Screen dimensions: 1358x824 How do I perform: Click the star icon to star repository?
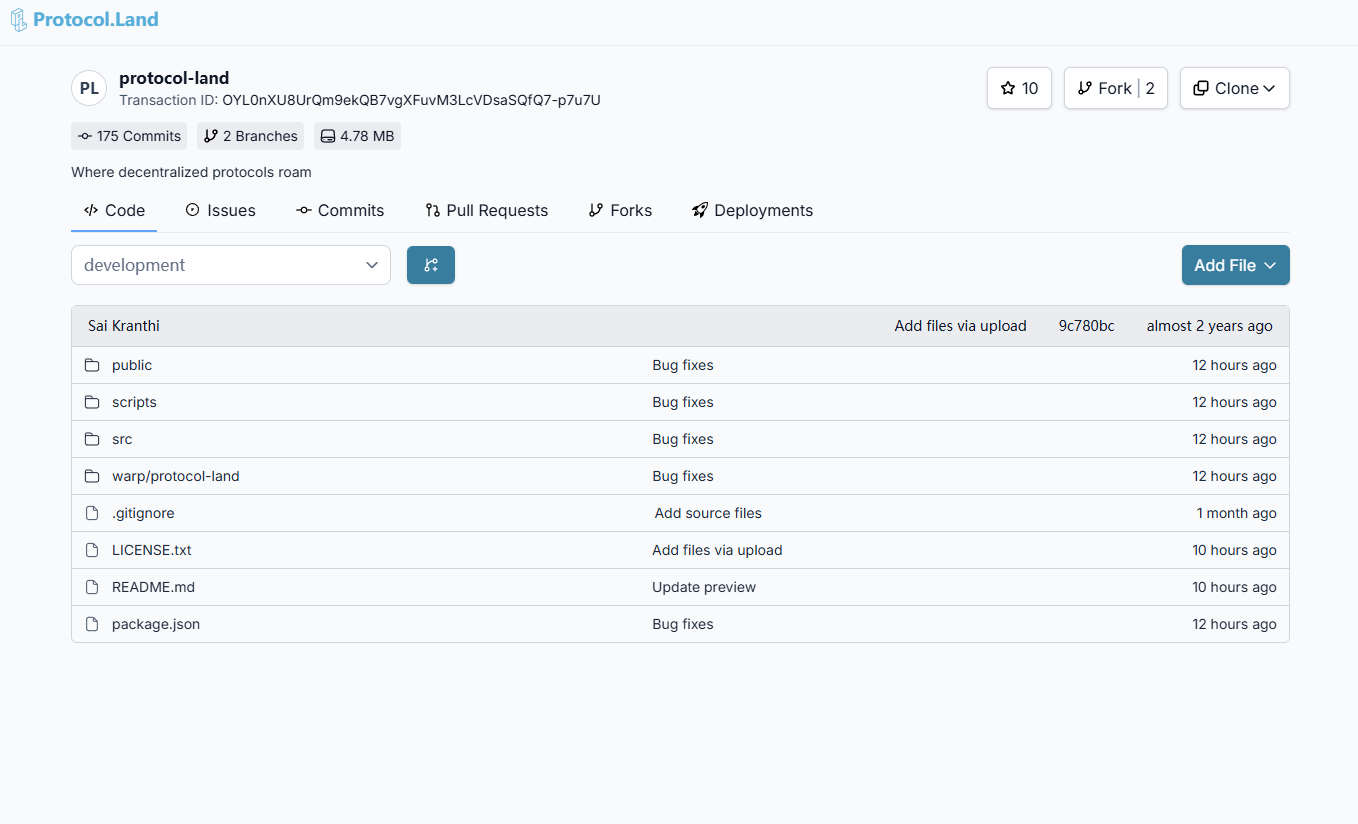coord(1008,88)
